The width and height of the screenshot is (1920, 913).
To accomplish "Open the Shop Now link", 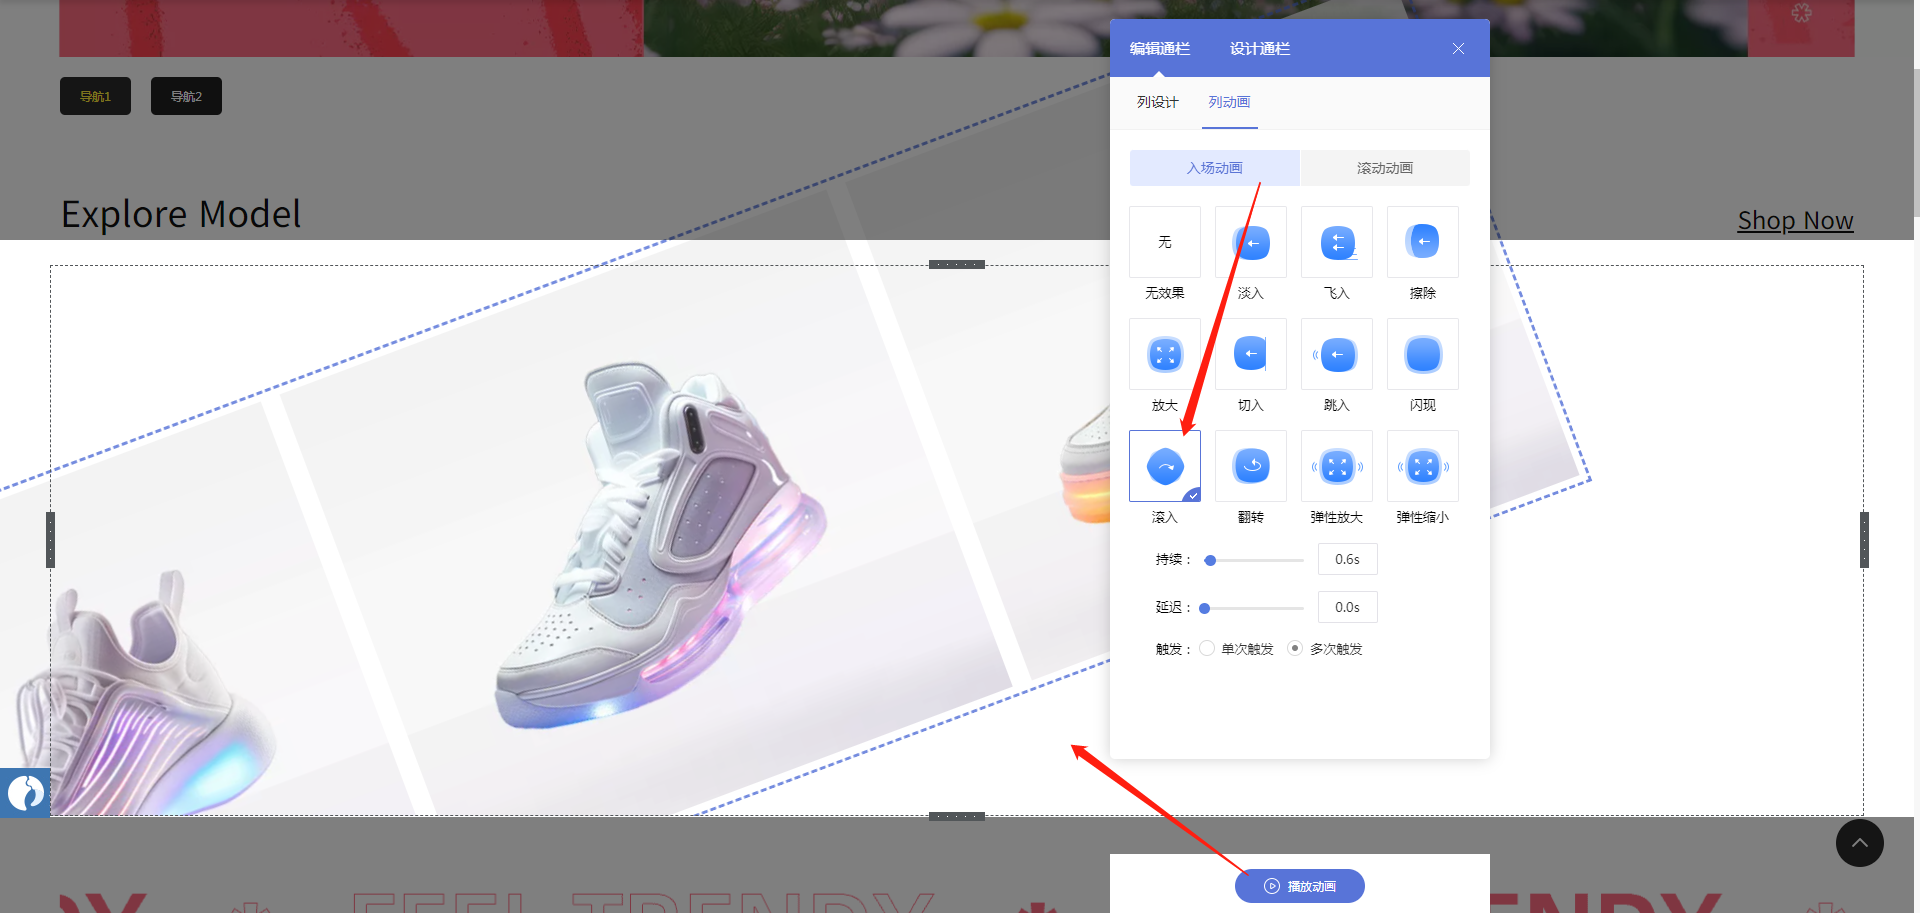I will pos(1796,220).
